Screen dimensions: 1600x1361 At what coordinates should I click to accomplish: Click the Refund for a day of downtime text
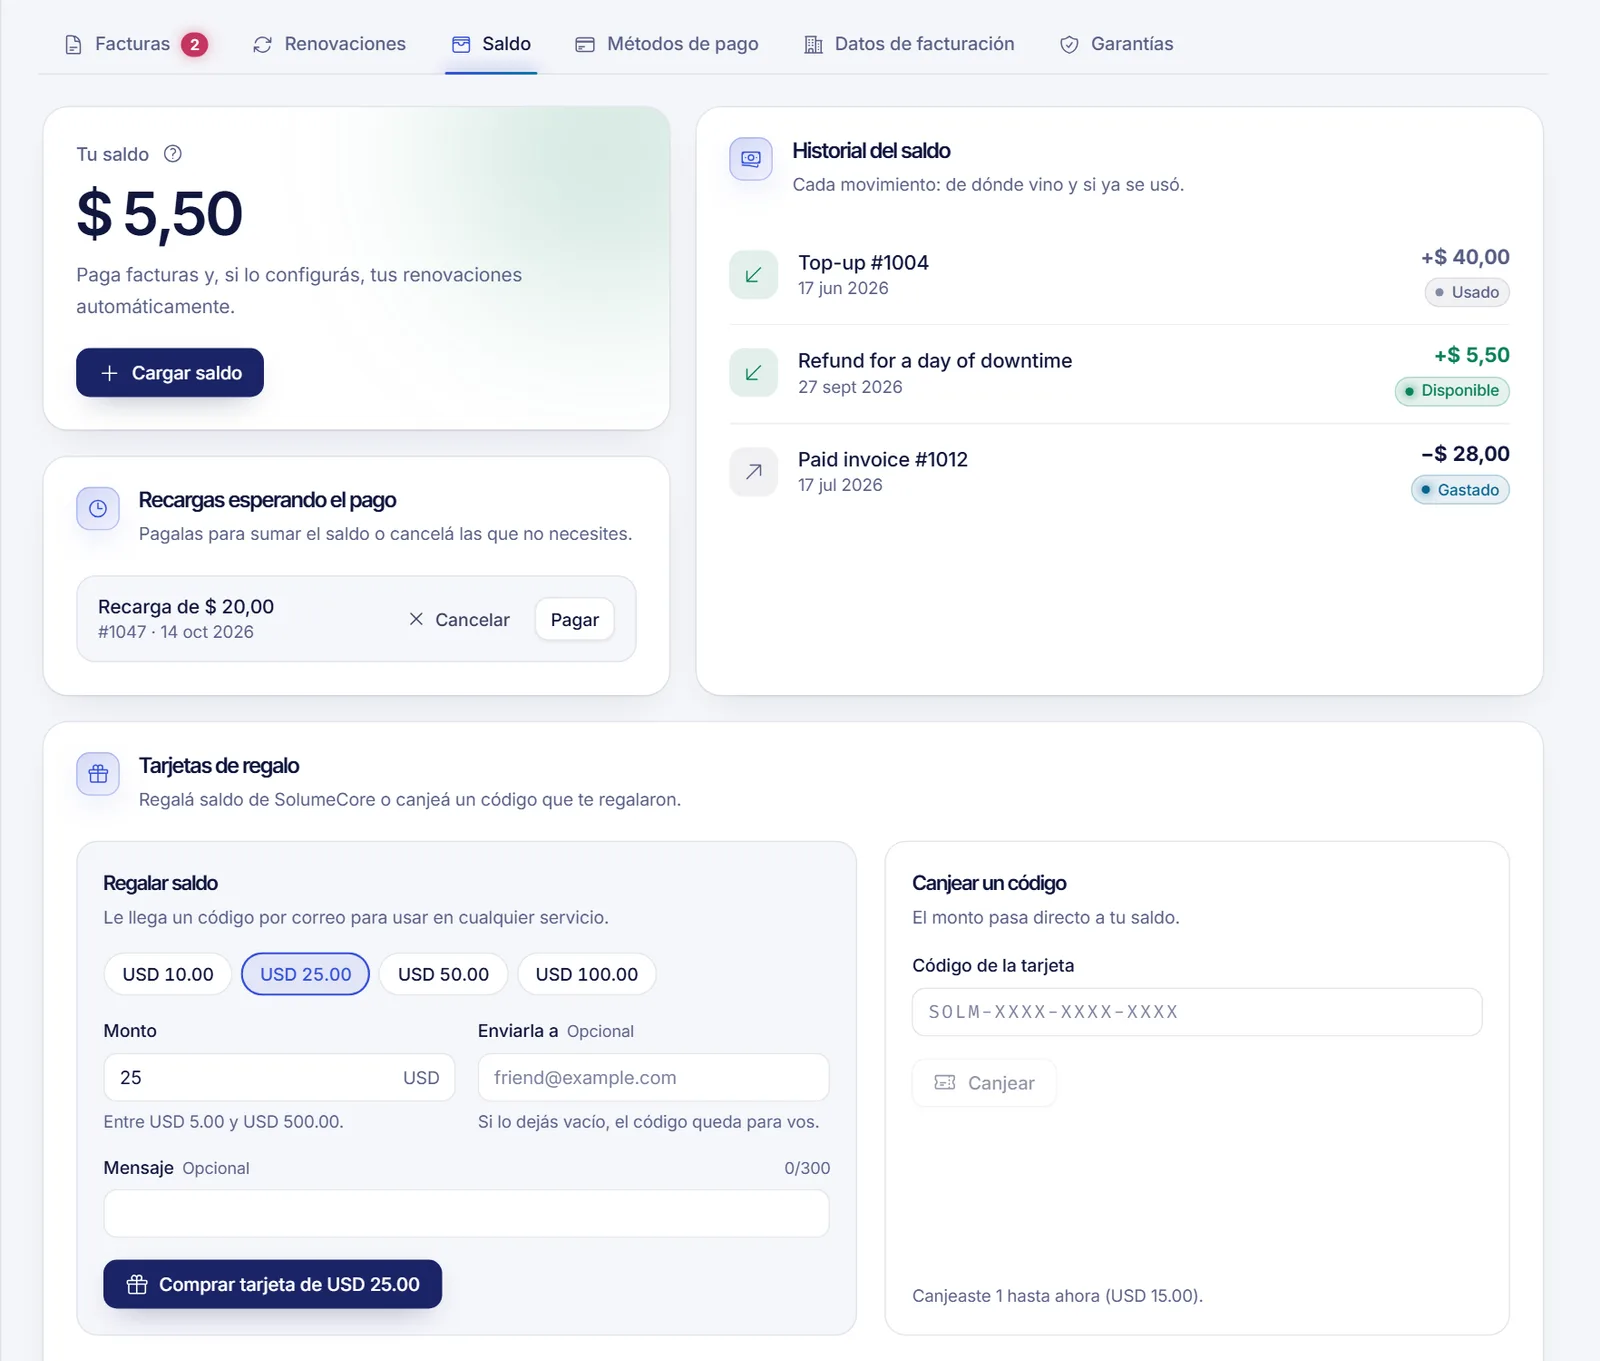coord(935,361)
